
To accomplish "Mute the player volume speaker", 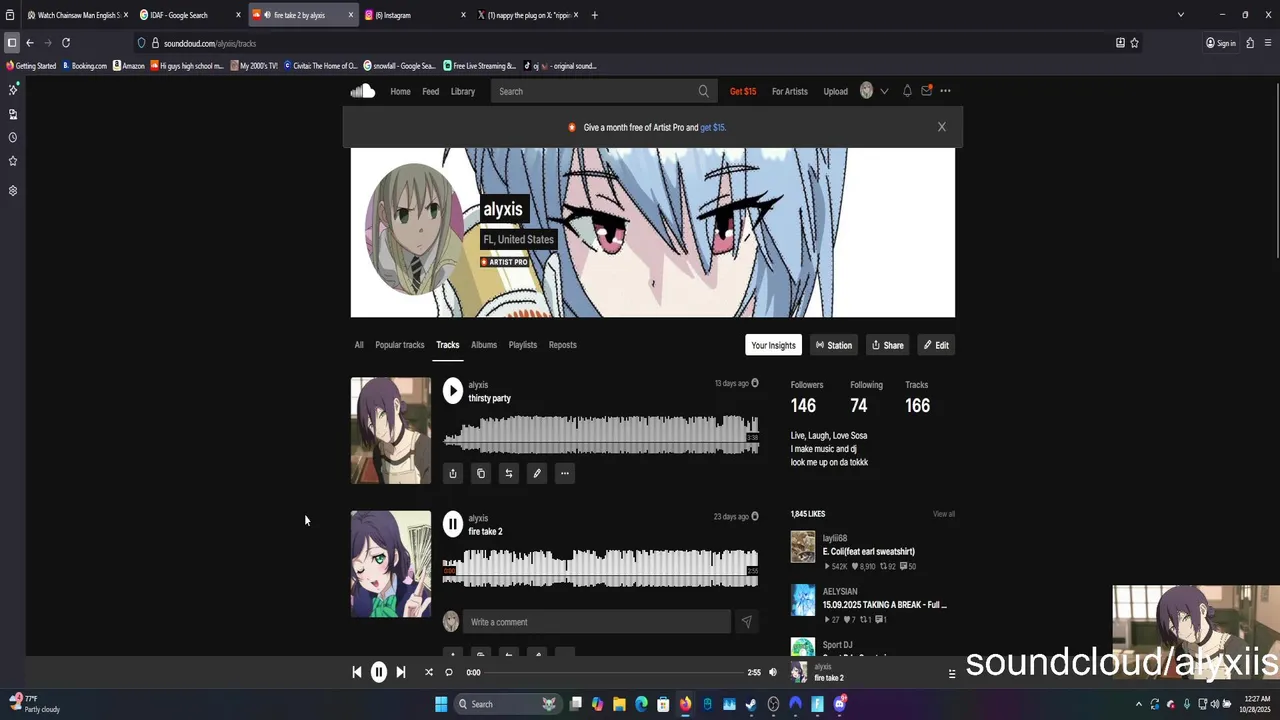I will coord(772,672).
